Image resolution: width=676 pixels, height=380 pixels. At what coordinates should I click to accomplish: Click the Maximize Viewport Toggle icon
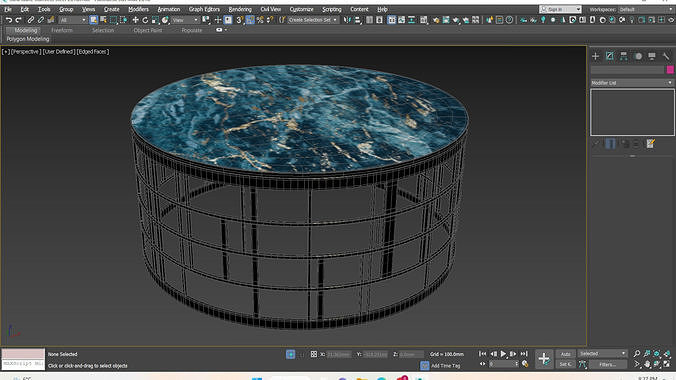pos(667,364)
